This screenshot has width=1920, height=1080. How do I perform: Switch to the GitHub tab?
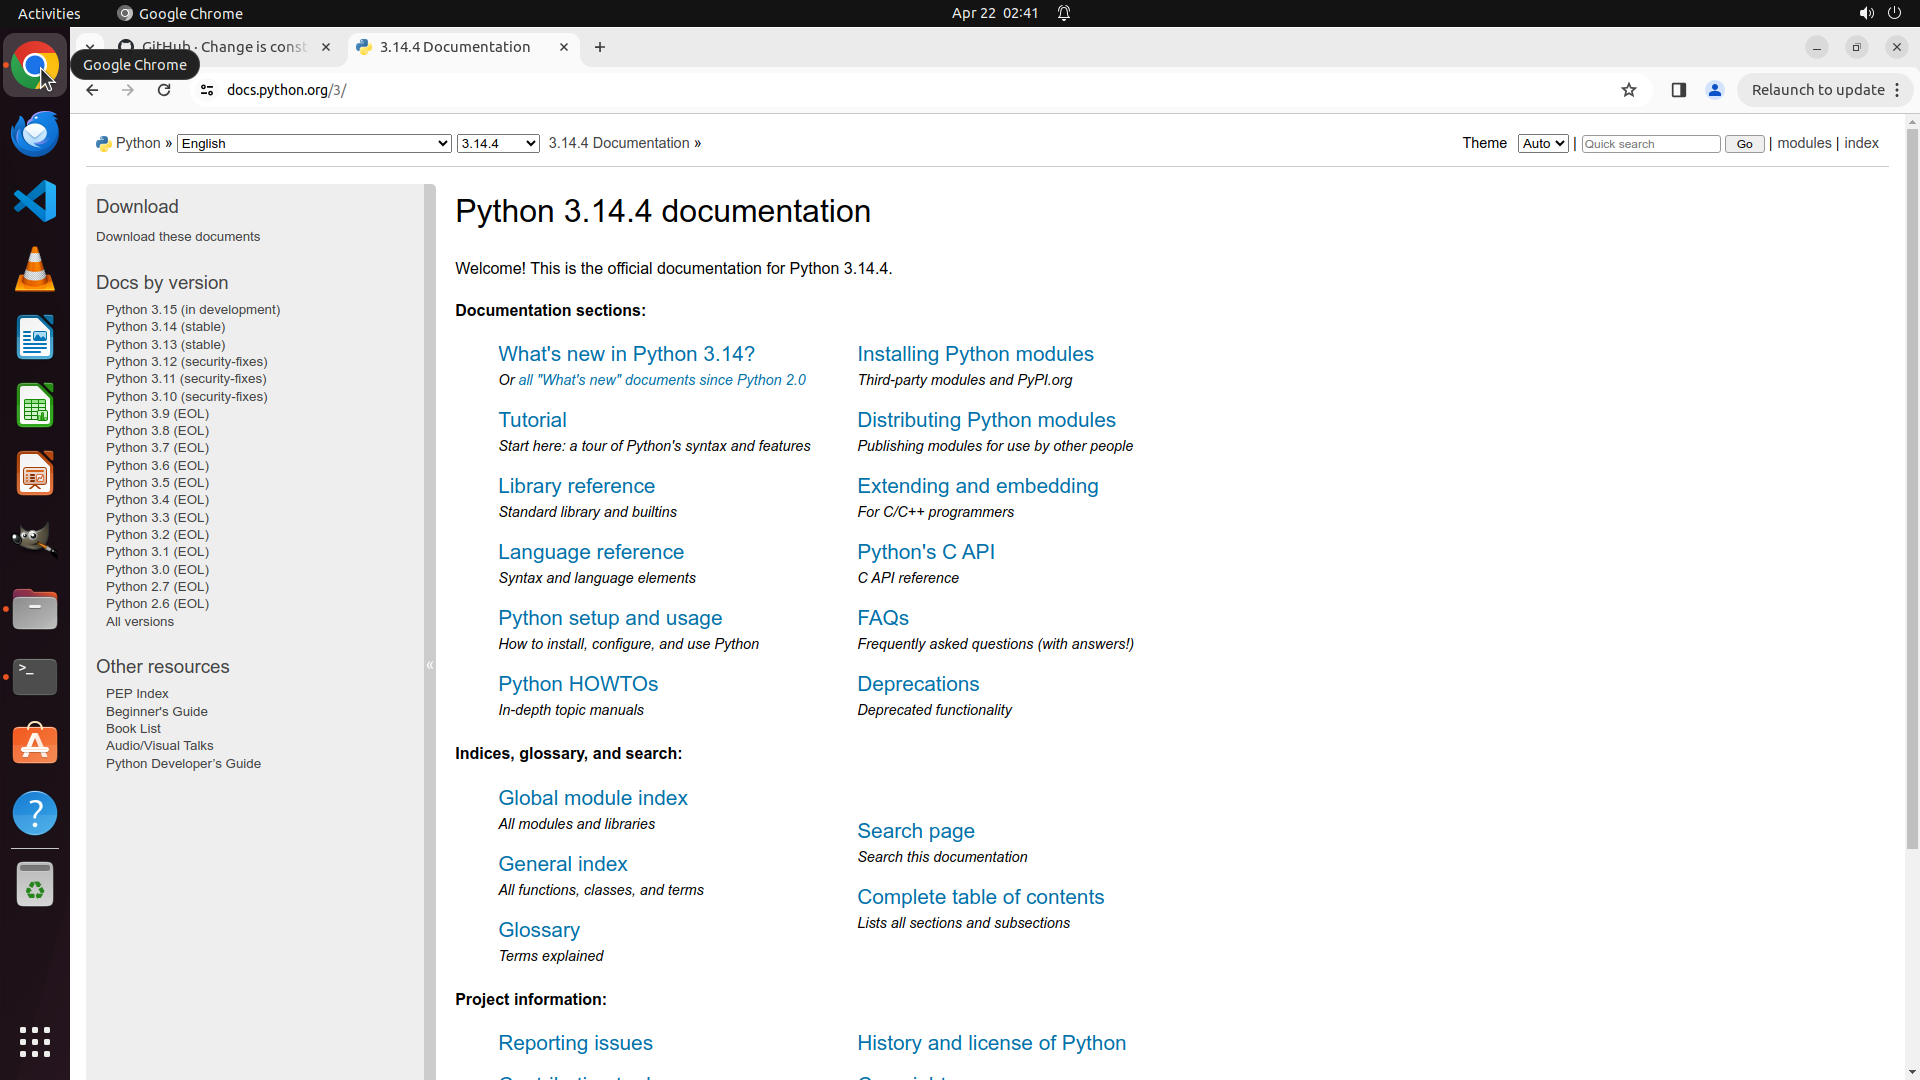223,47
